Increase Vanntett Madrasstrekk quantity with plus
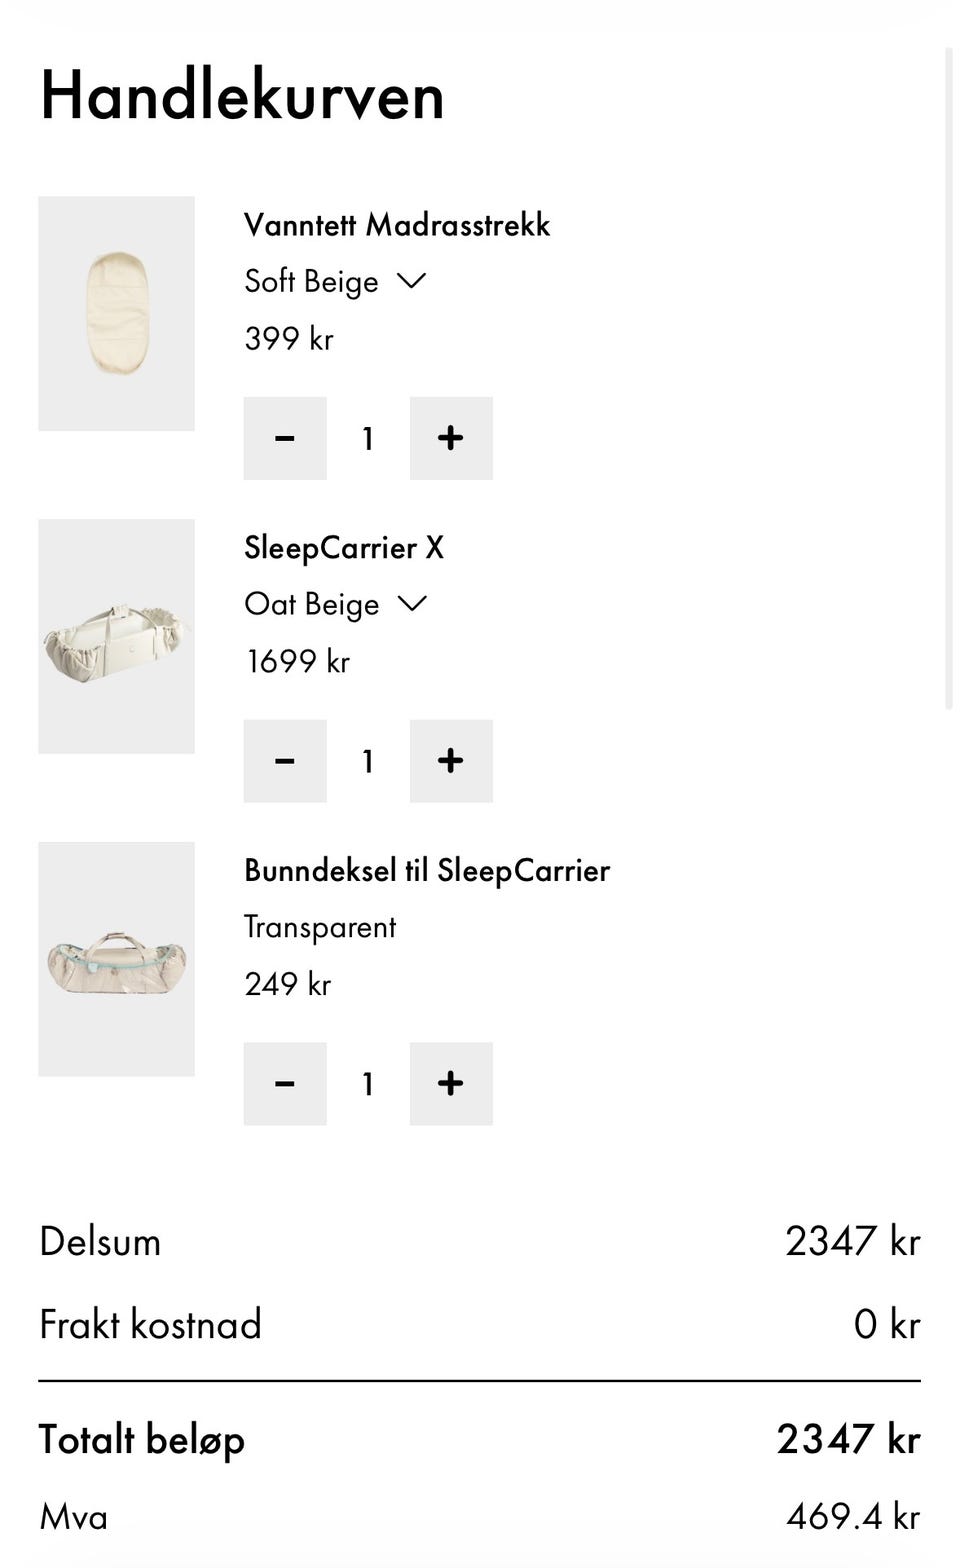The height and width of the screenshot is (1568, 960). tap(451, 438)
